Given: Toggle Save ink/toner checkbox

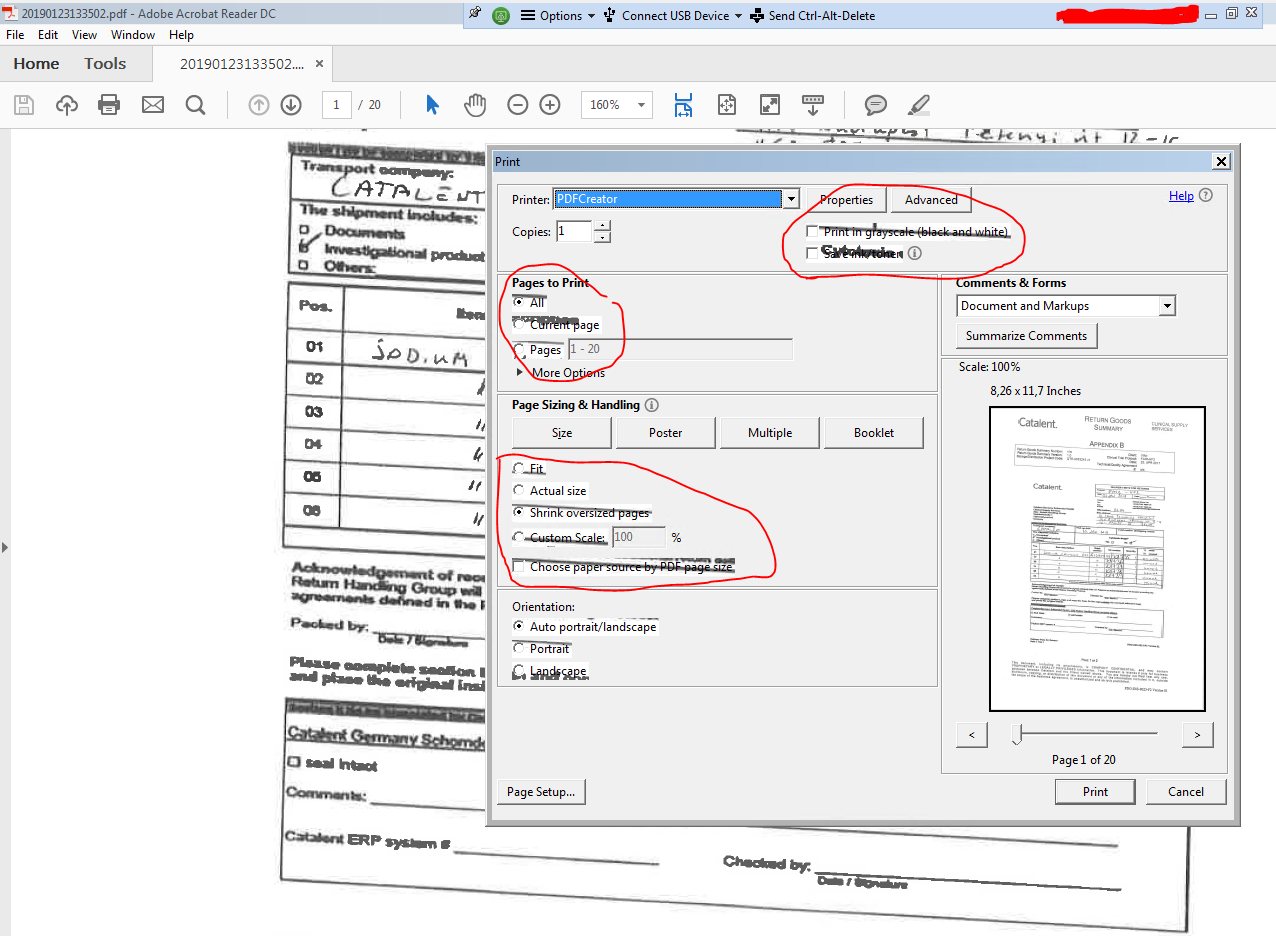Looking at the screenshot, I should [812, 254].
